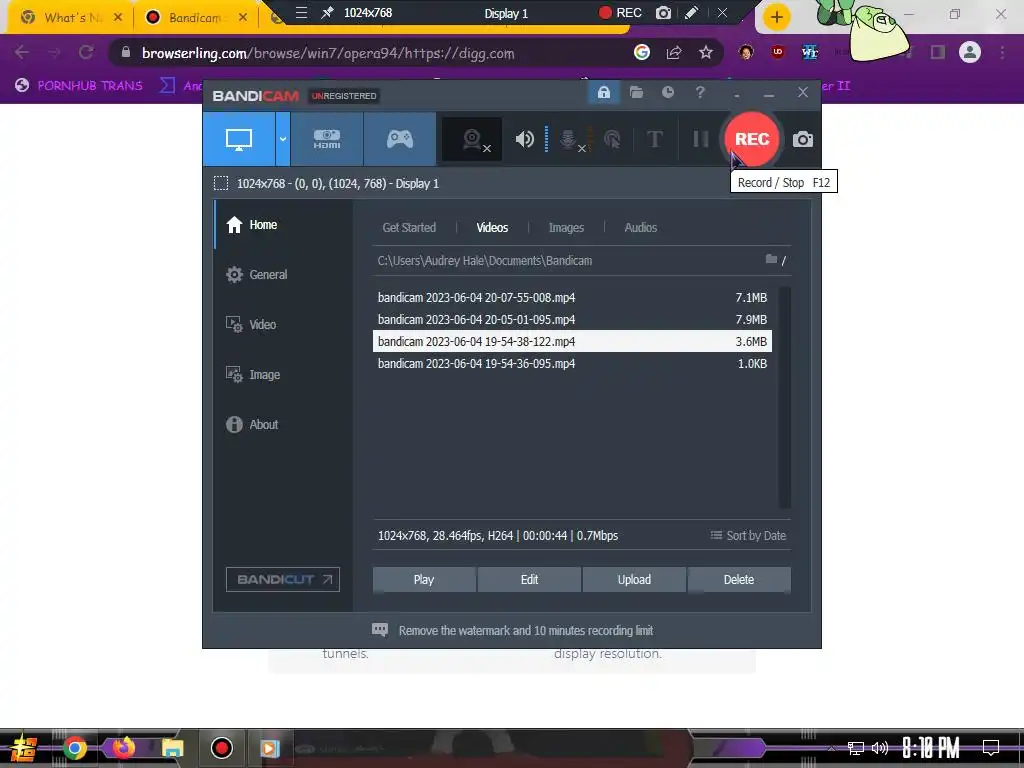The image size is (1024, 768).
Task: Switch to the Images tab
Action: tap(566, 227)
